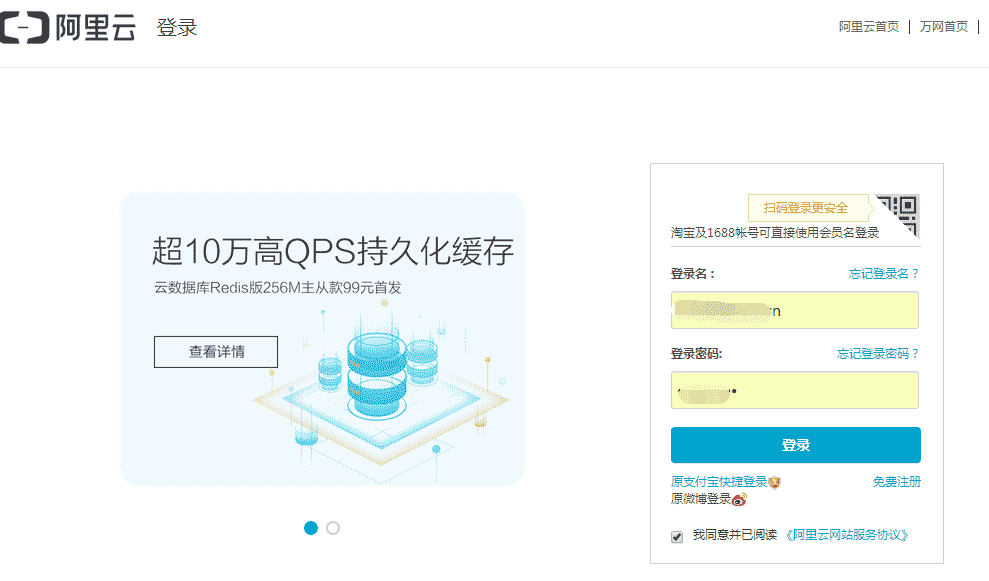Click the 登录 login button
Viewport: 989px width, 581px height.
[x=795, y=445]
